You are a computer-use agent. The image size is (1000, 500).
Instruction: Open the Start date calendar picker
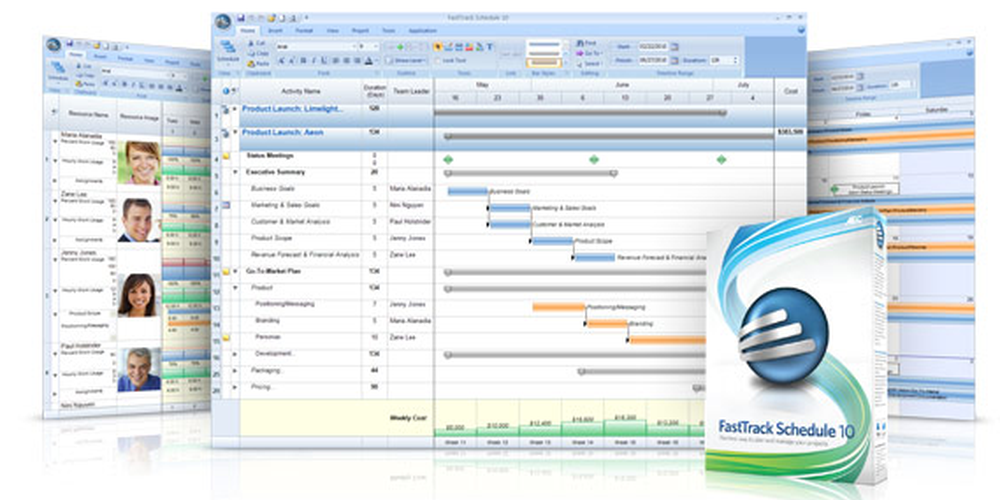[x=675, y=47]
